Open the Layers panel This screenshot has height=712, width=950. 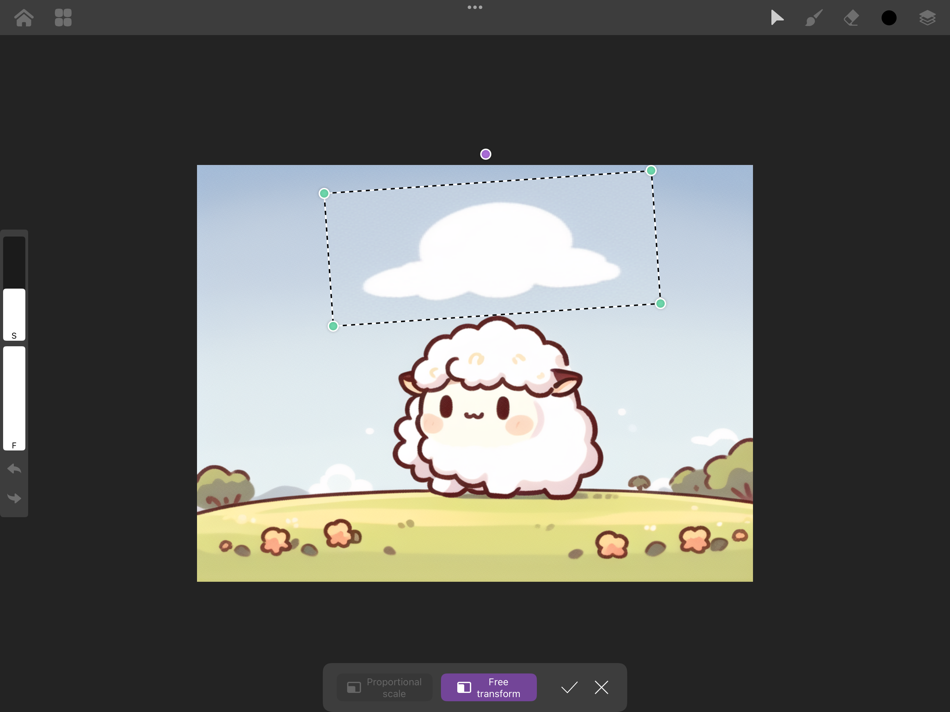pos(927,17)
